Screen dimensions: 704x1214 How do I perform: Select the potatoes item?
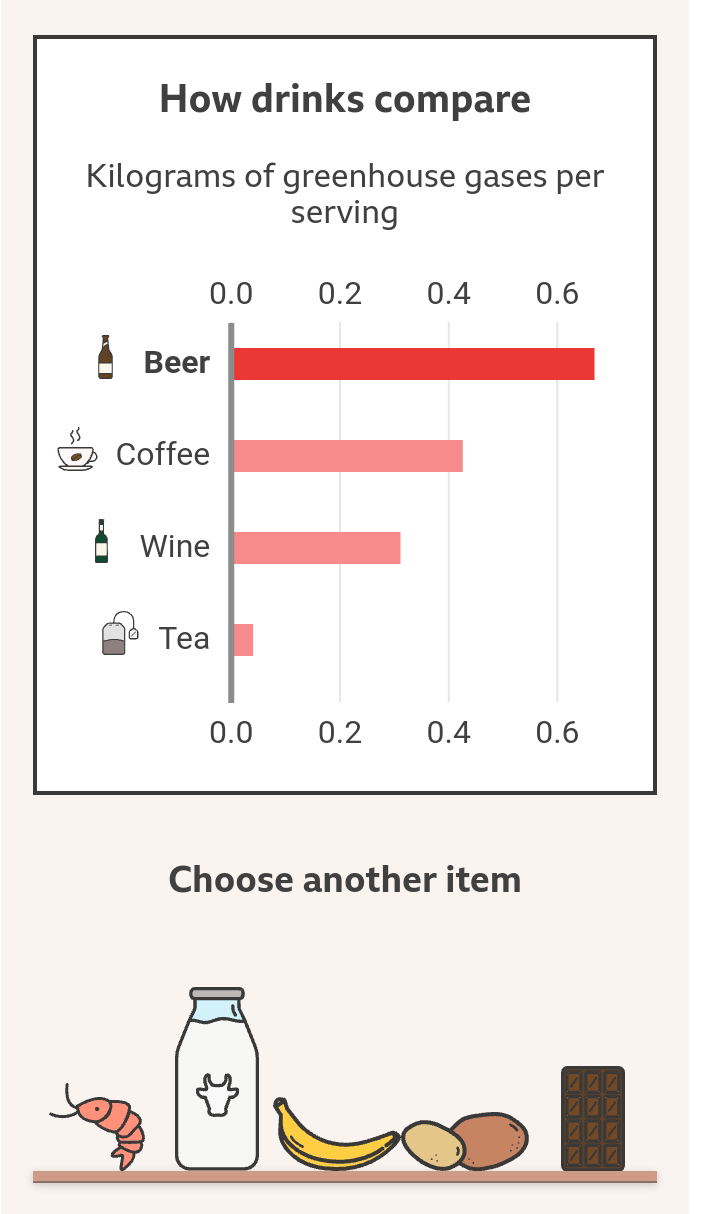point(466,1141)
